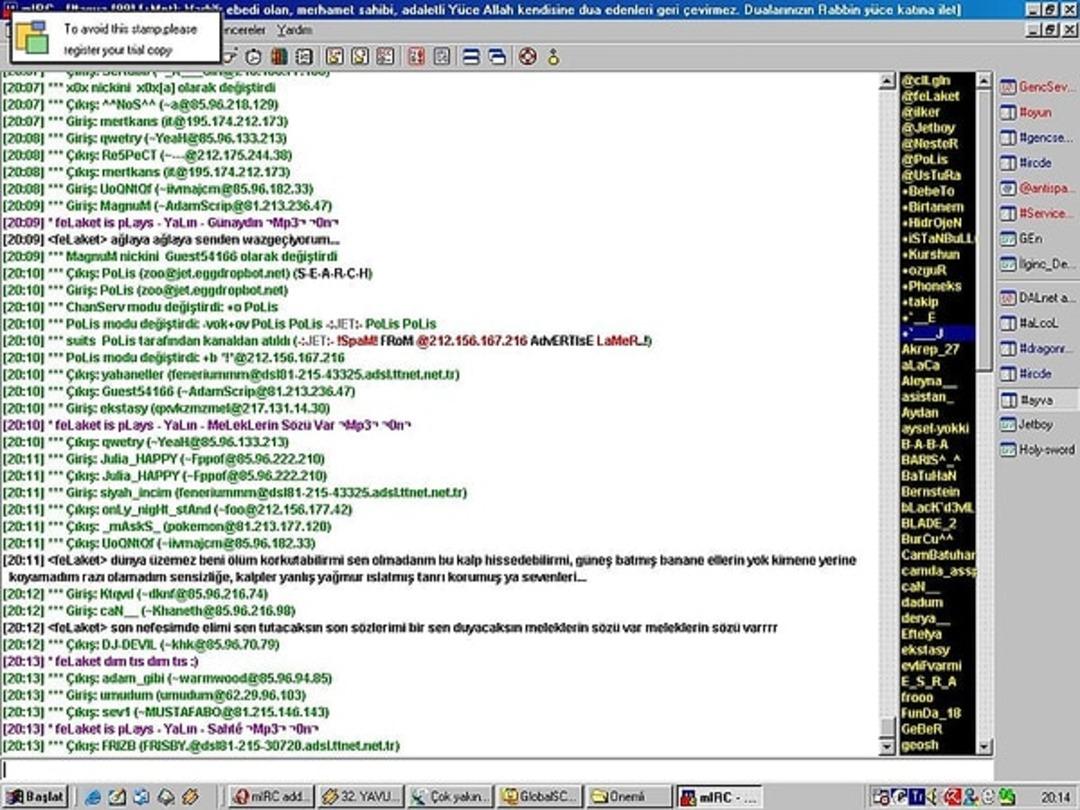This screenshot has width=1080, height=810.
Task: Switch to the #oyun channel window
Action: pyautogui.click(x=1036, y=112)
